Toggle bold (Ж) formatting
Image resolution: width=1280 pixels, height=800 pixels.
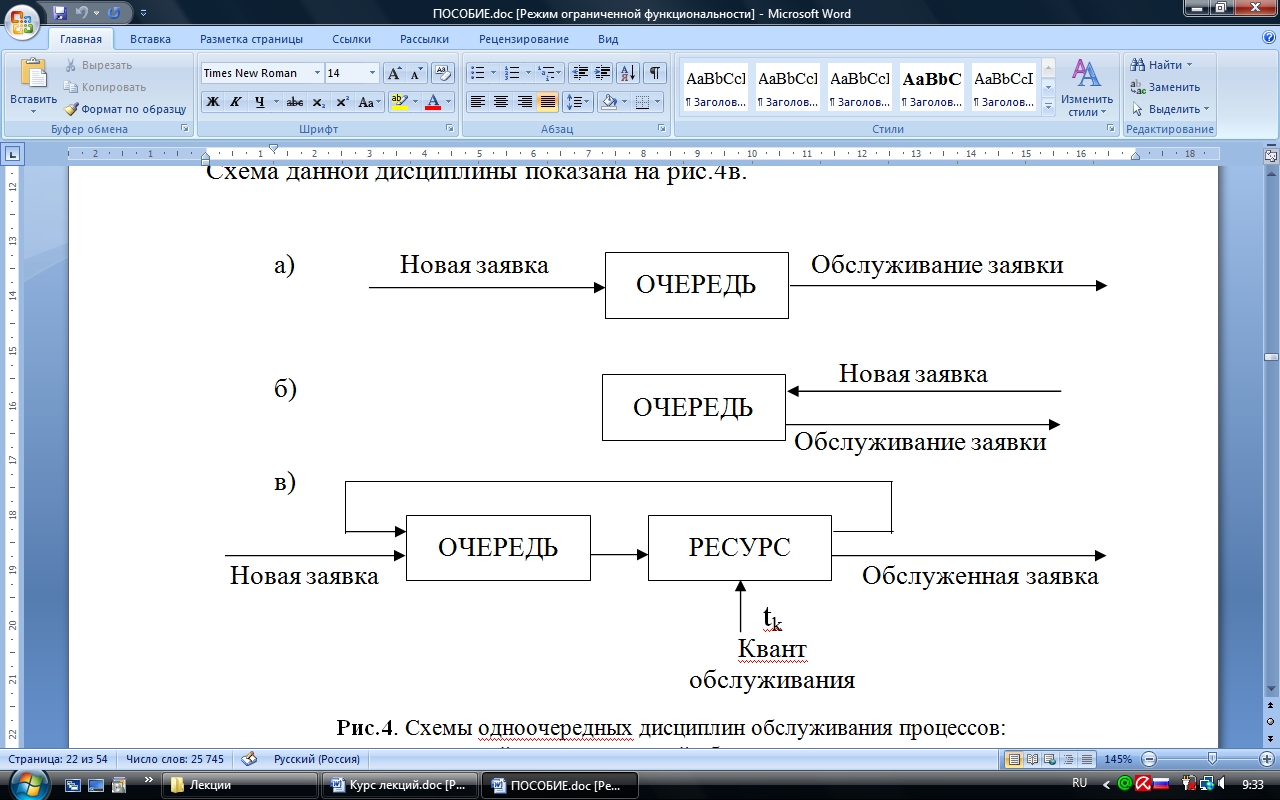click(212, 102)
